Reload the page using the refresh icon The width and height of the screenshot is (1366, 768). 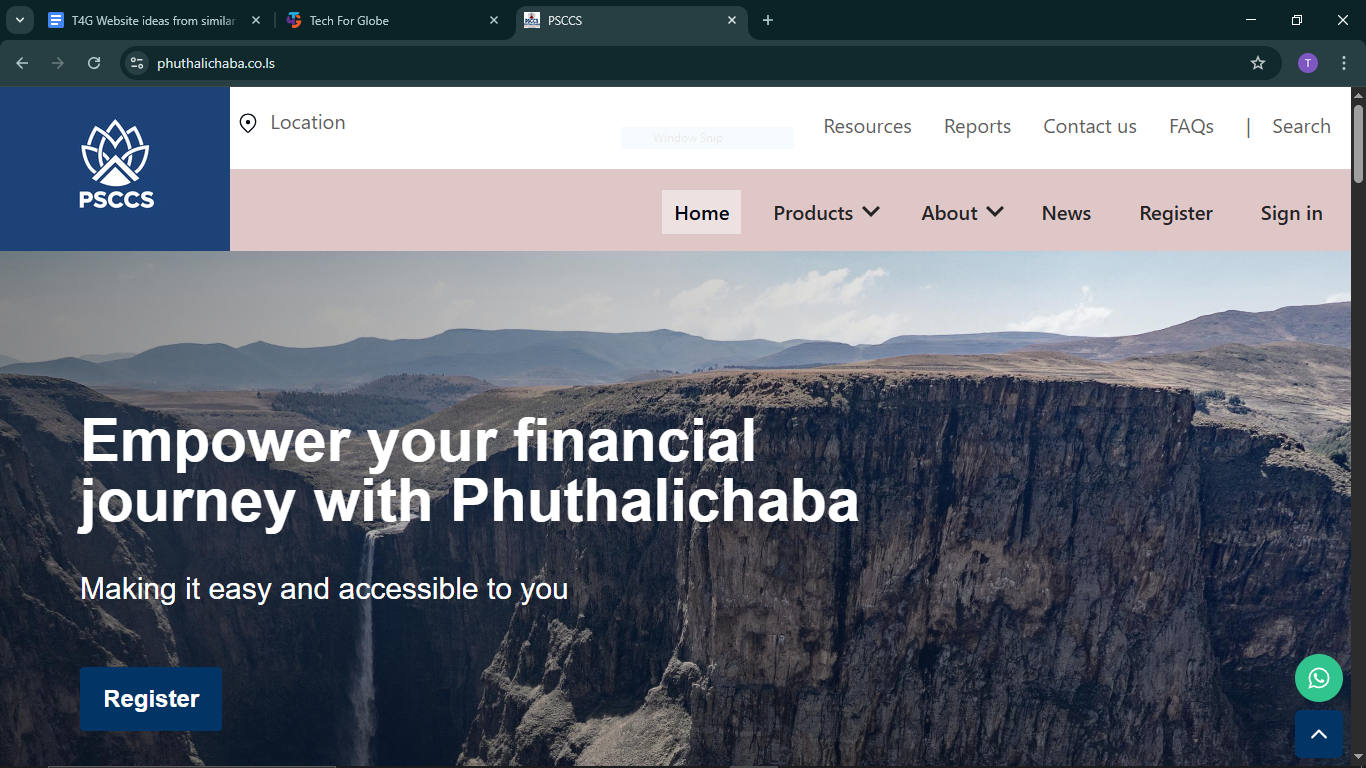(x=94, y=63)
